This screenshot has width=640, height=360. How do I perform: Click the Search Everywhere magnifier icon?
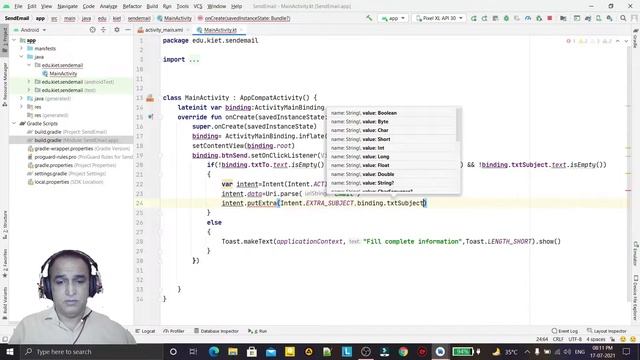(623, 18)
